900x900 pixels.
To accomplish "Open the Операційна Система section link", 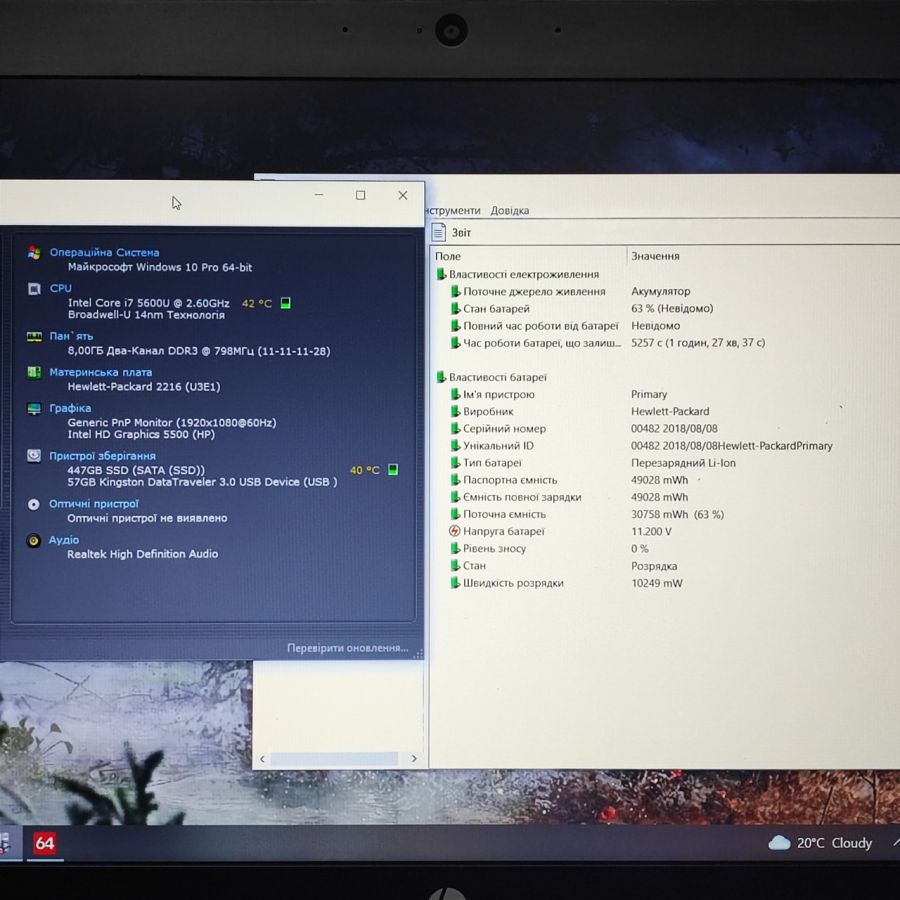I will [x=104, y=253].
